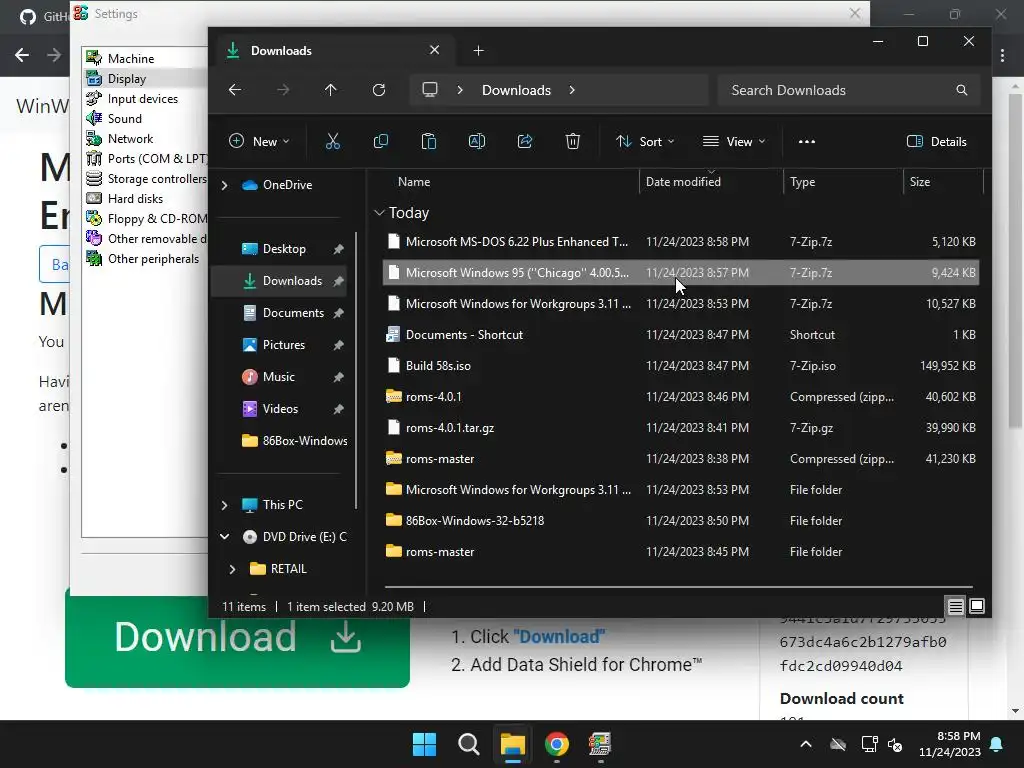
Task: Sort by Size column header
Action: click(x=920, y=182)
